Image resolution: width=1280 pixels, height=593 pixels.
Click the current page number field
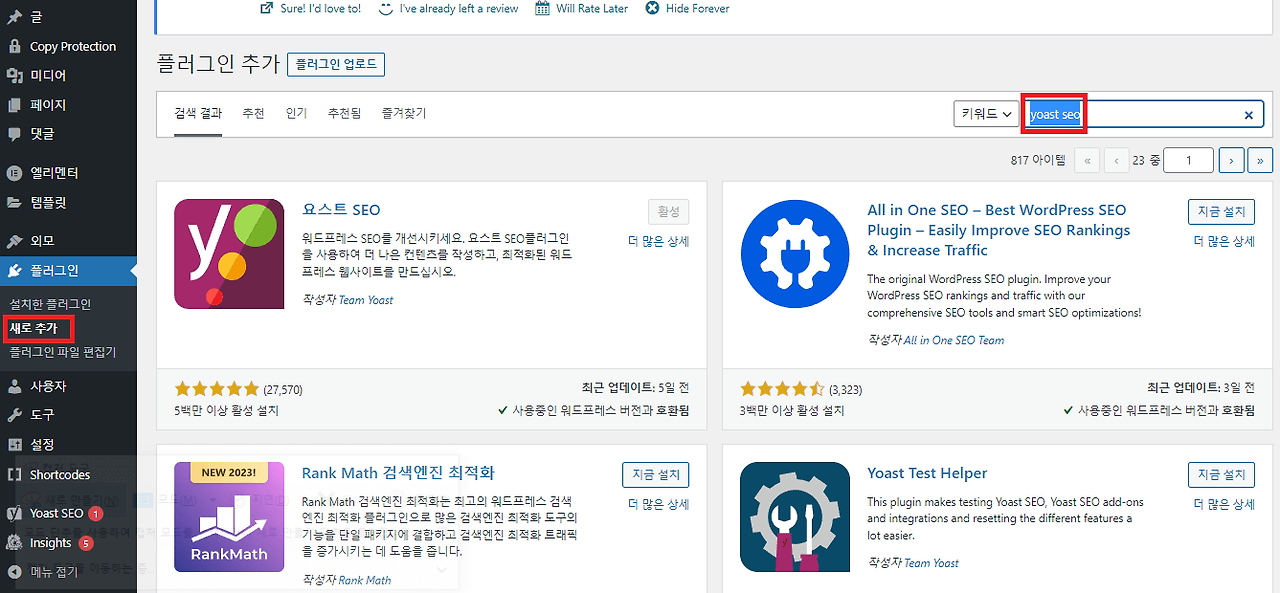tap(1187, 160)
